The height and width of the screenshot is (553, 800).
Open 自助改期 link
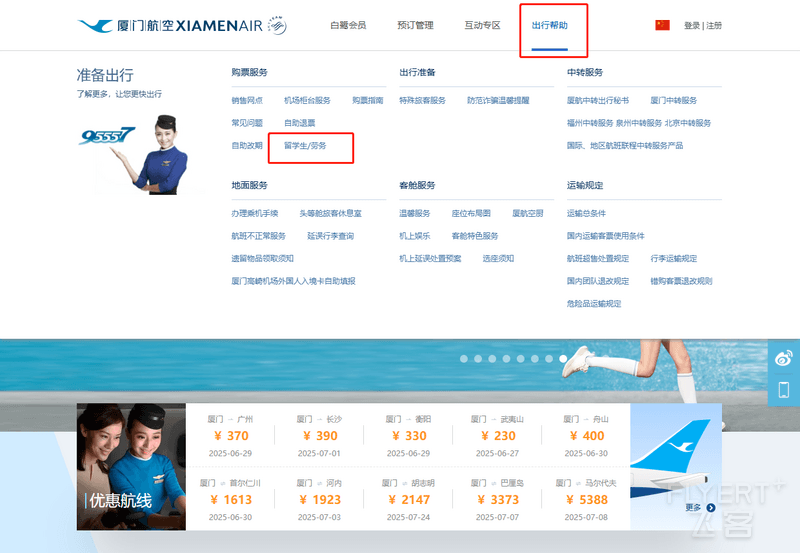[247, 145]
